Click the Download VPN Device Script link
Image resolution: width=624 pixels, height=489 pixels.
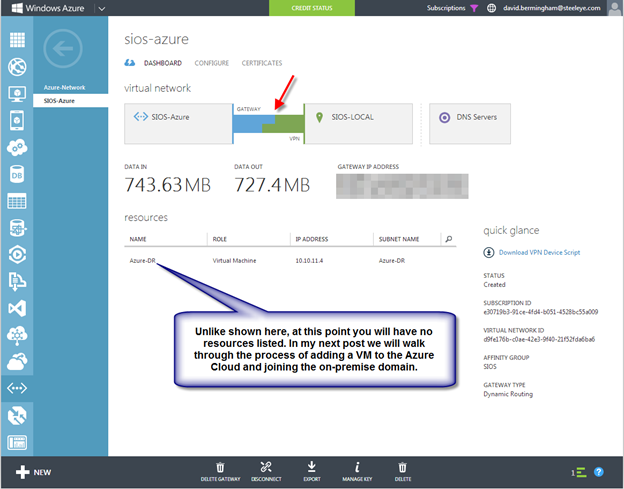538,253
